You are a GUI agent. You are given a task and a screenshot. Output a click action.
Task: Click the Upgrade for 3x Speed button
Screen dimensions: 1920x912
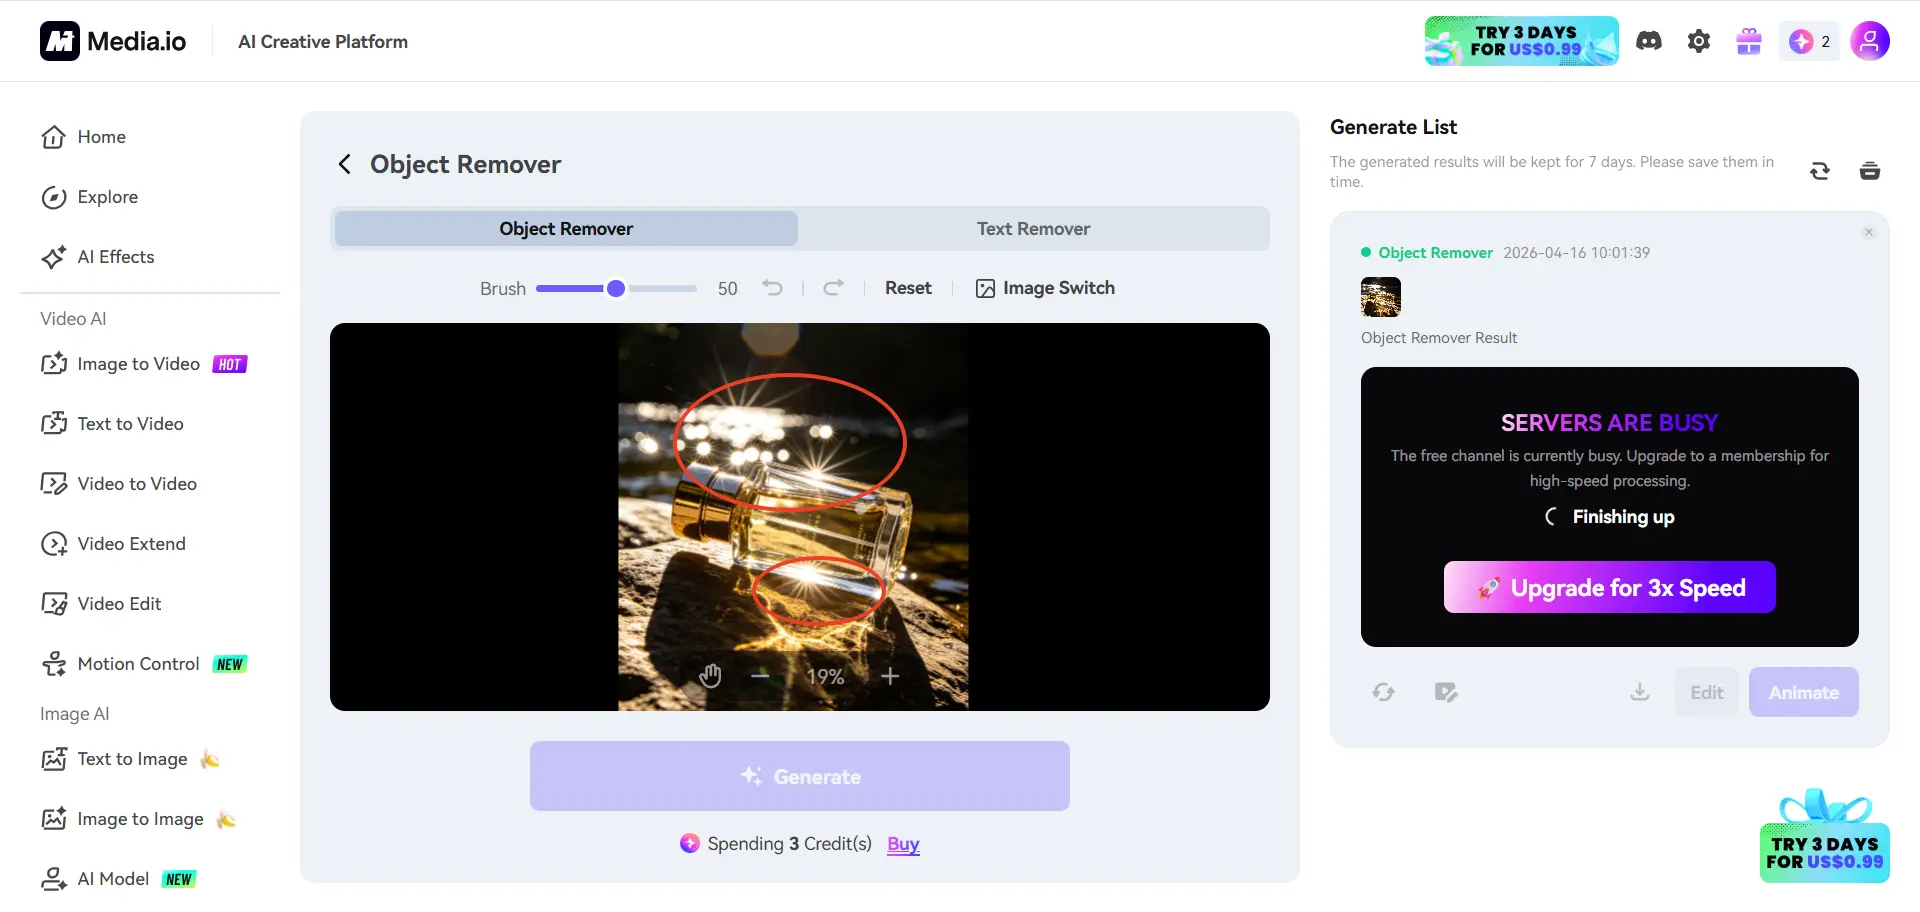[x=1609, y=587]
